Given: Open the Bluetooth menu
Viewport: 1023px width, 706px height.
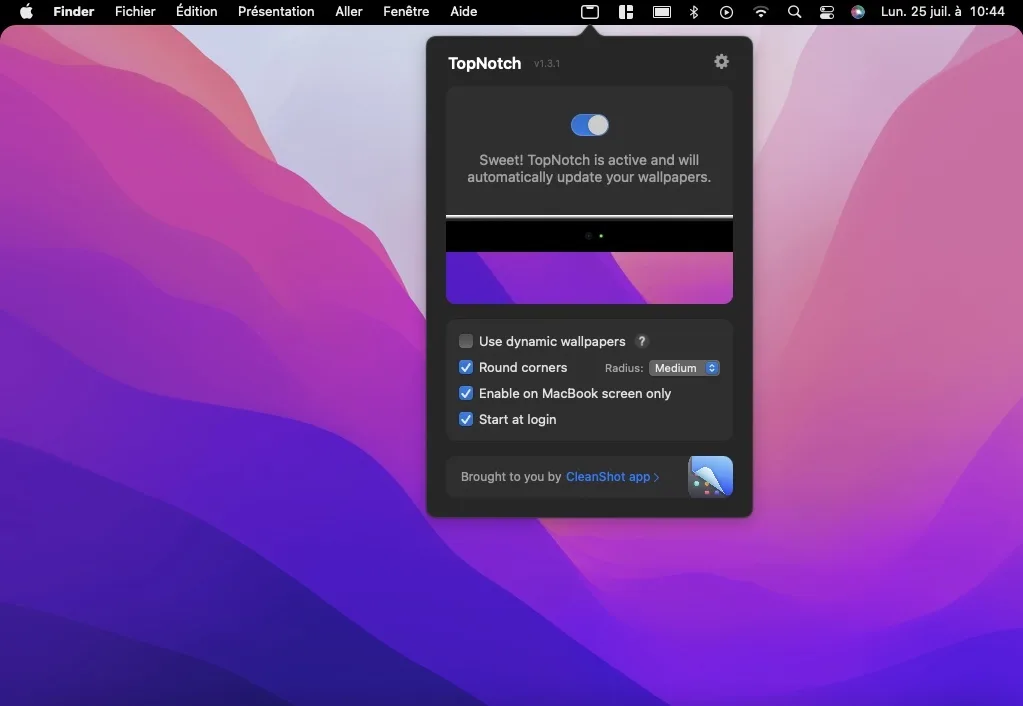Looking at the screenshot, I should click(694, 12).
